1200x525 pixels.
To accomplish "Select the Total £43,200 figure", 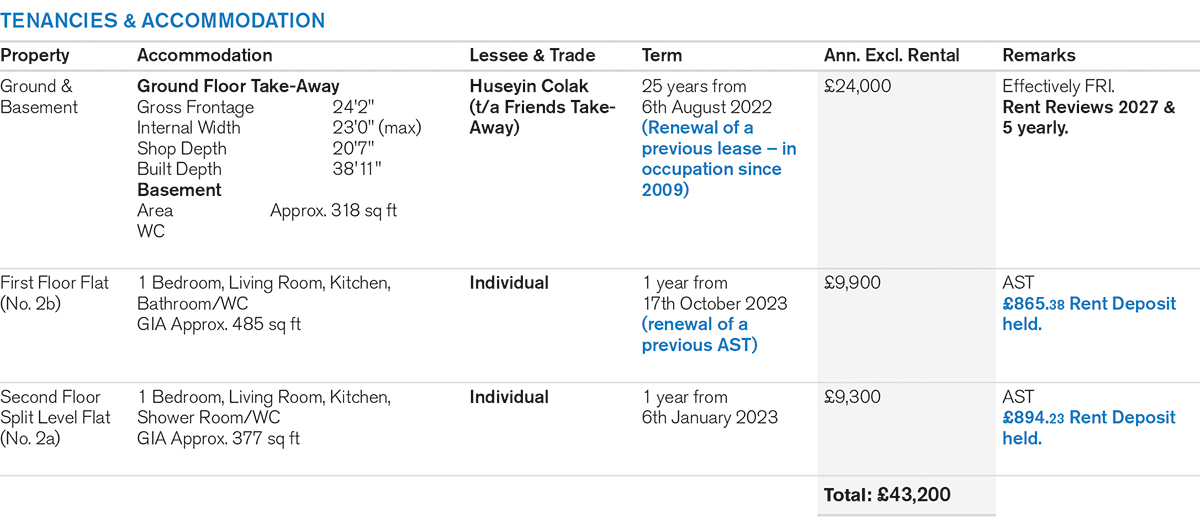I will tap(887, 495).
